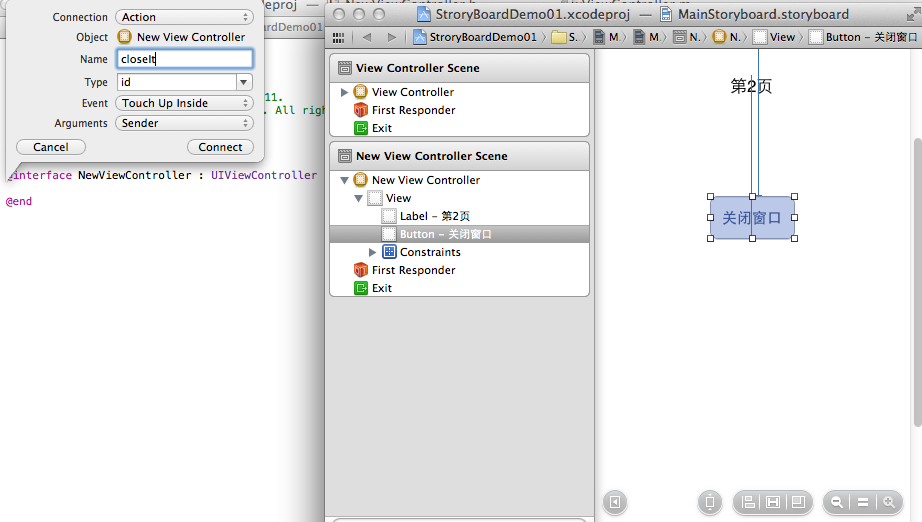This screenshot has width=922, height=522.
Task: Click @end line in code editor
Action: pyautogui.click(x=19, y=201)
